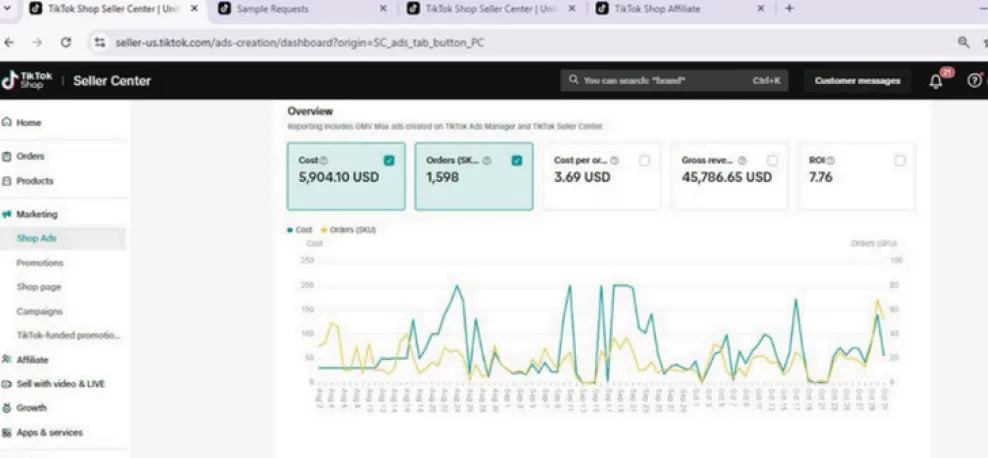Screen dimensions: 988x458
Task: Click the Seller Center title link
Action: click(112, 81)
